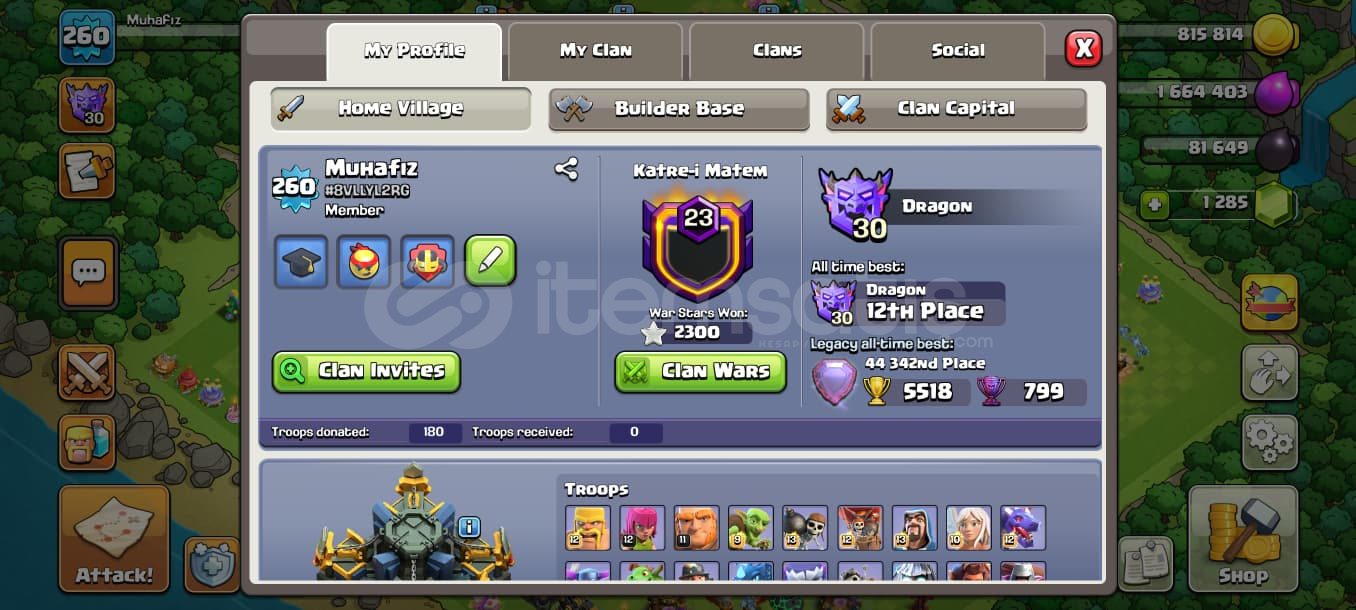
Task: Tap the share icon next to Muhafiz
Action: (x=566, y=169)
